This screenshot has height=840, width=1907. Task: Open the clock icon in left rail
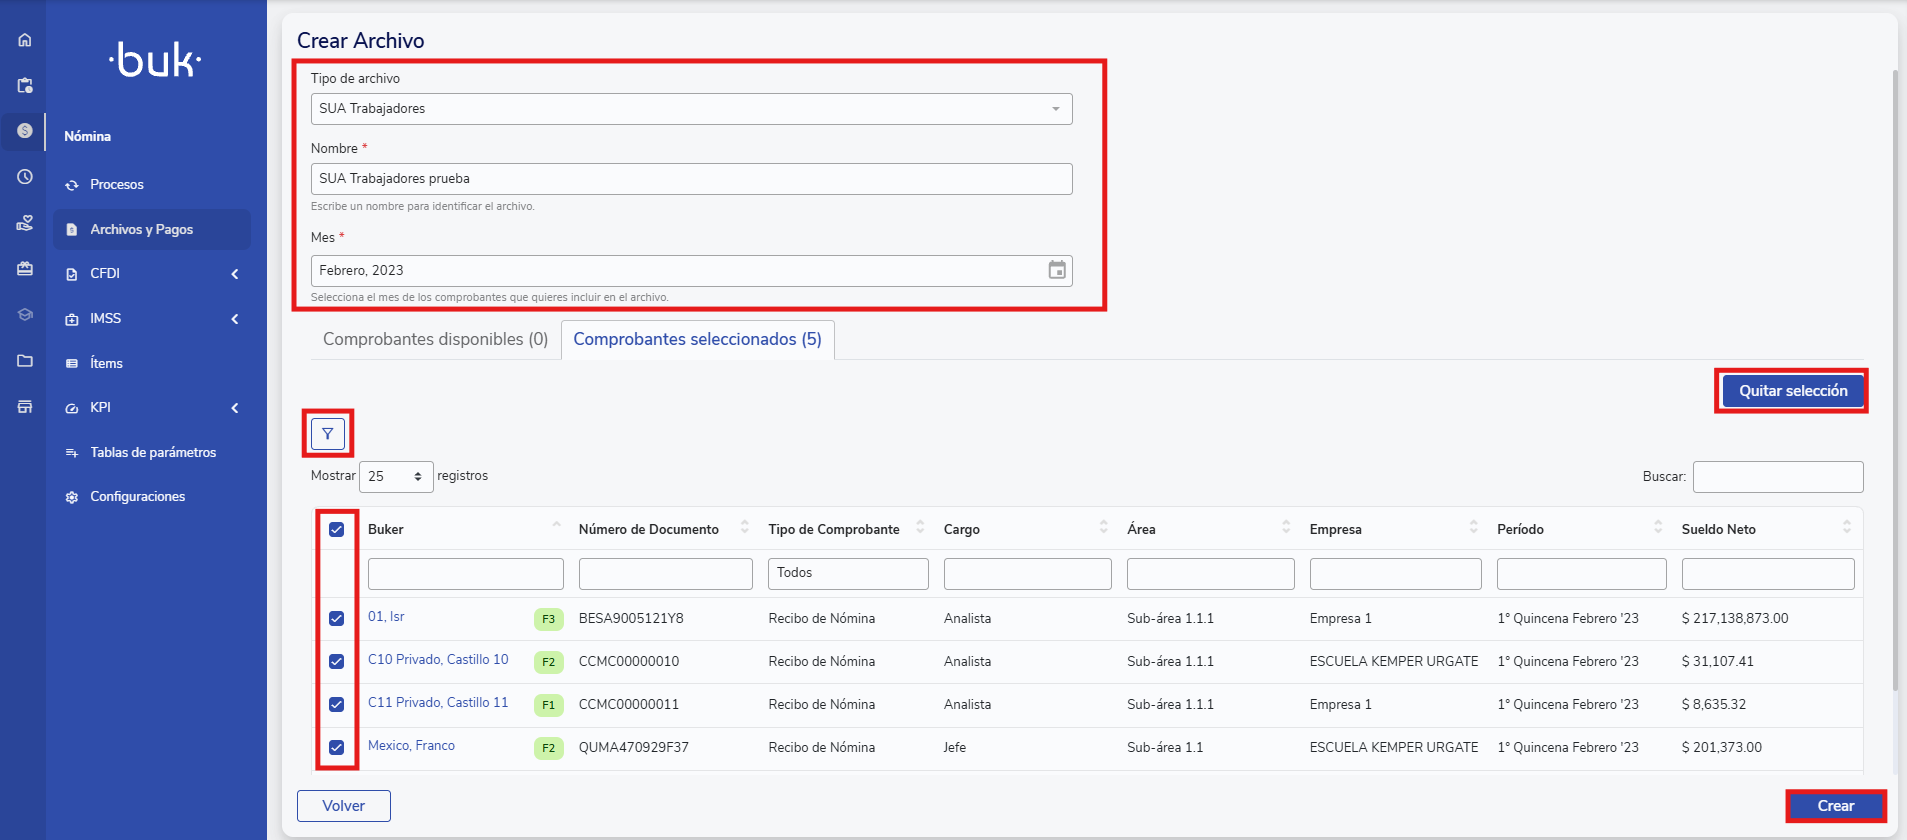(x=25, y=177)
